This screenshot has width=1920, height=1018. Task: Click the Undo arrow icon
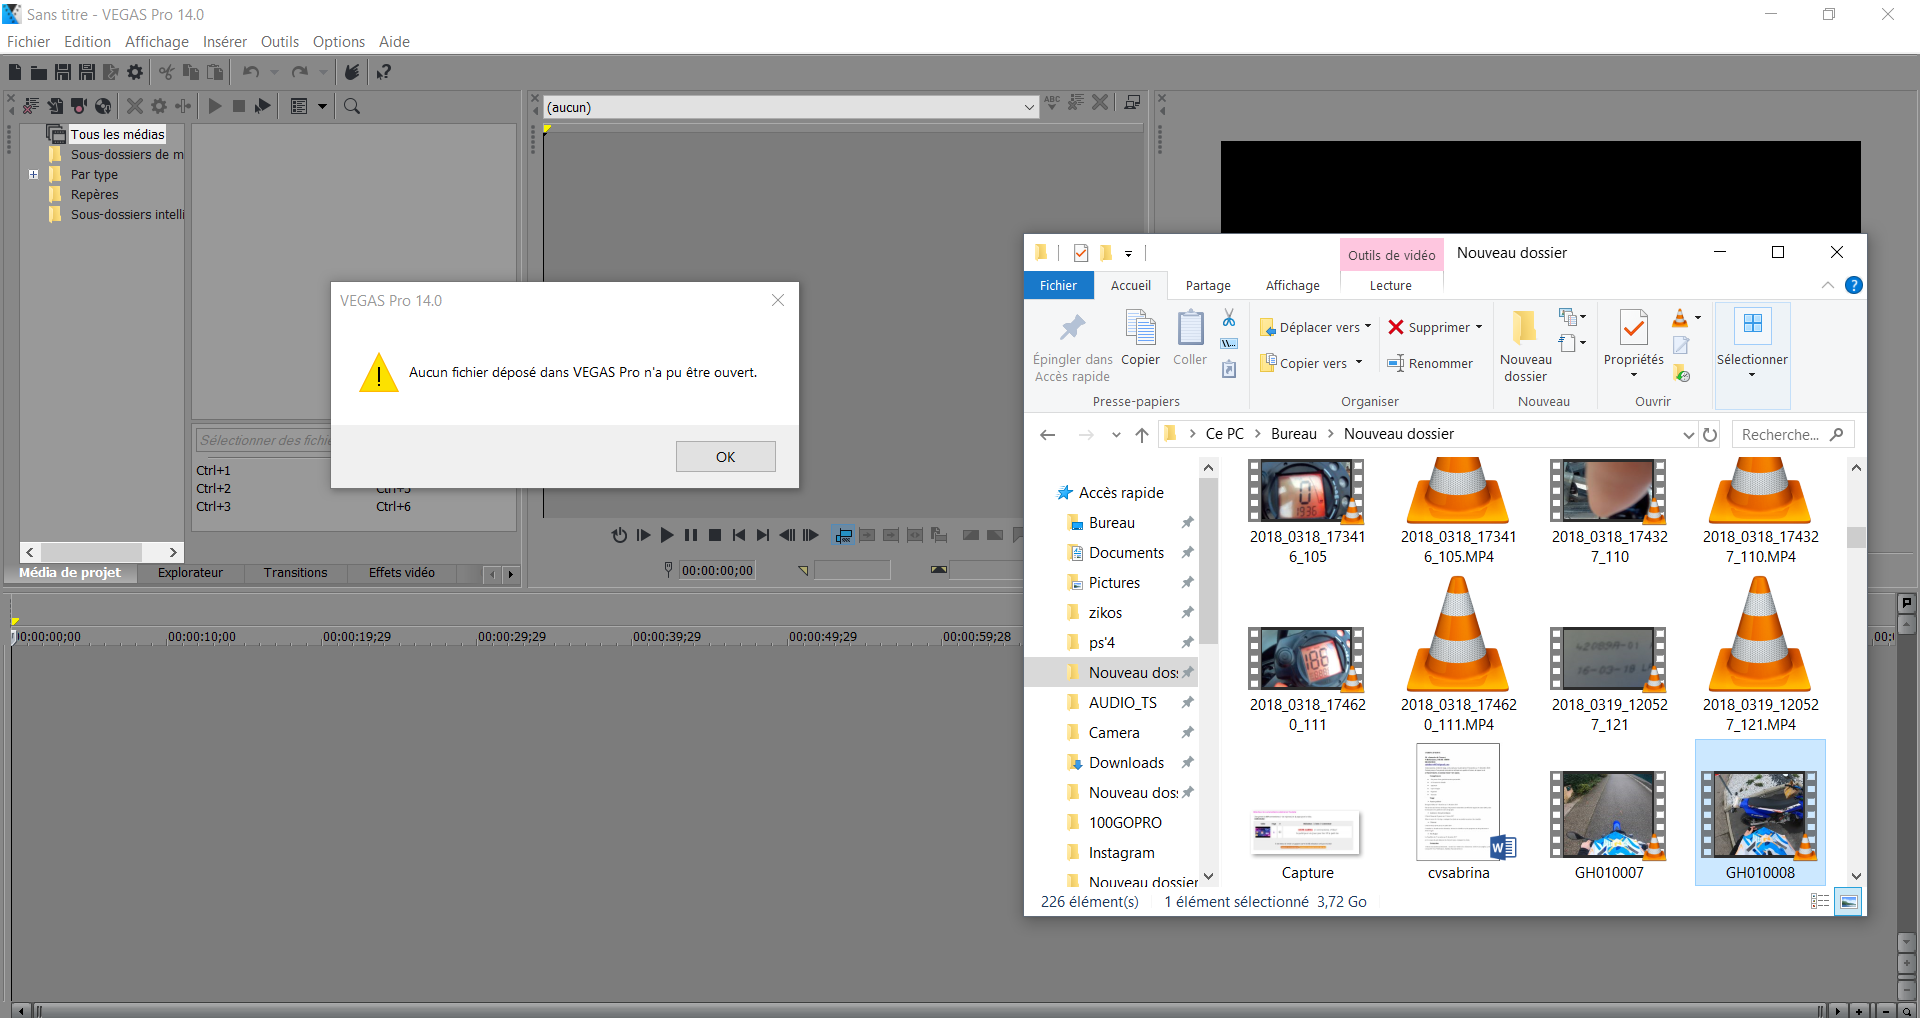click(251, 72)
